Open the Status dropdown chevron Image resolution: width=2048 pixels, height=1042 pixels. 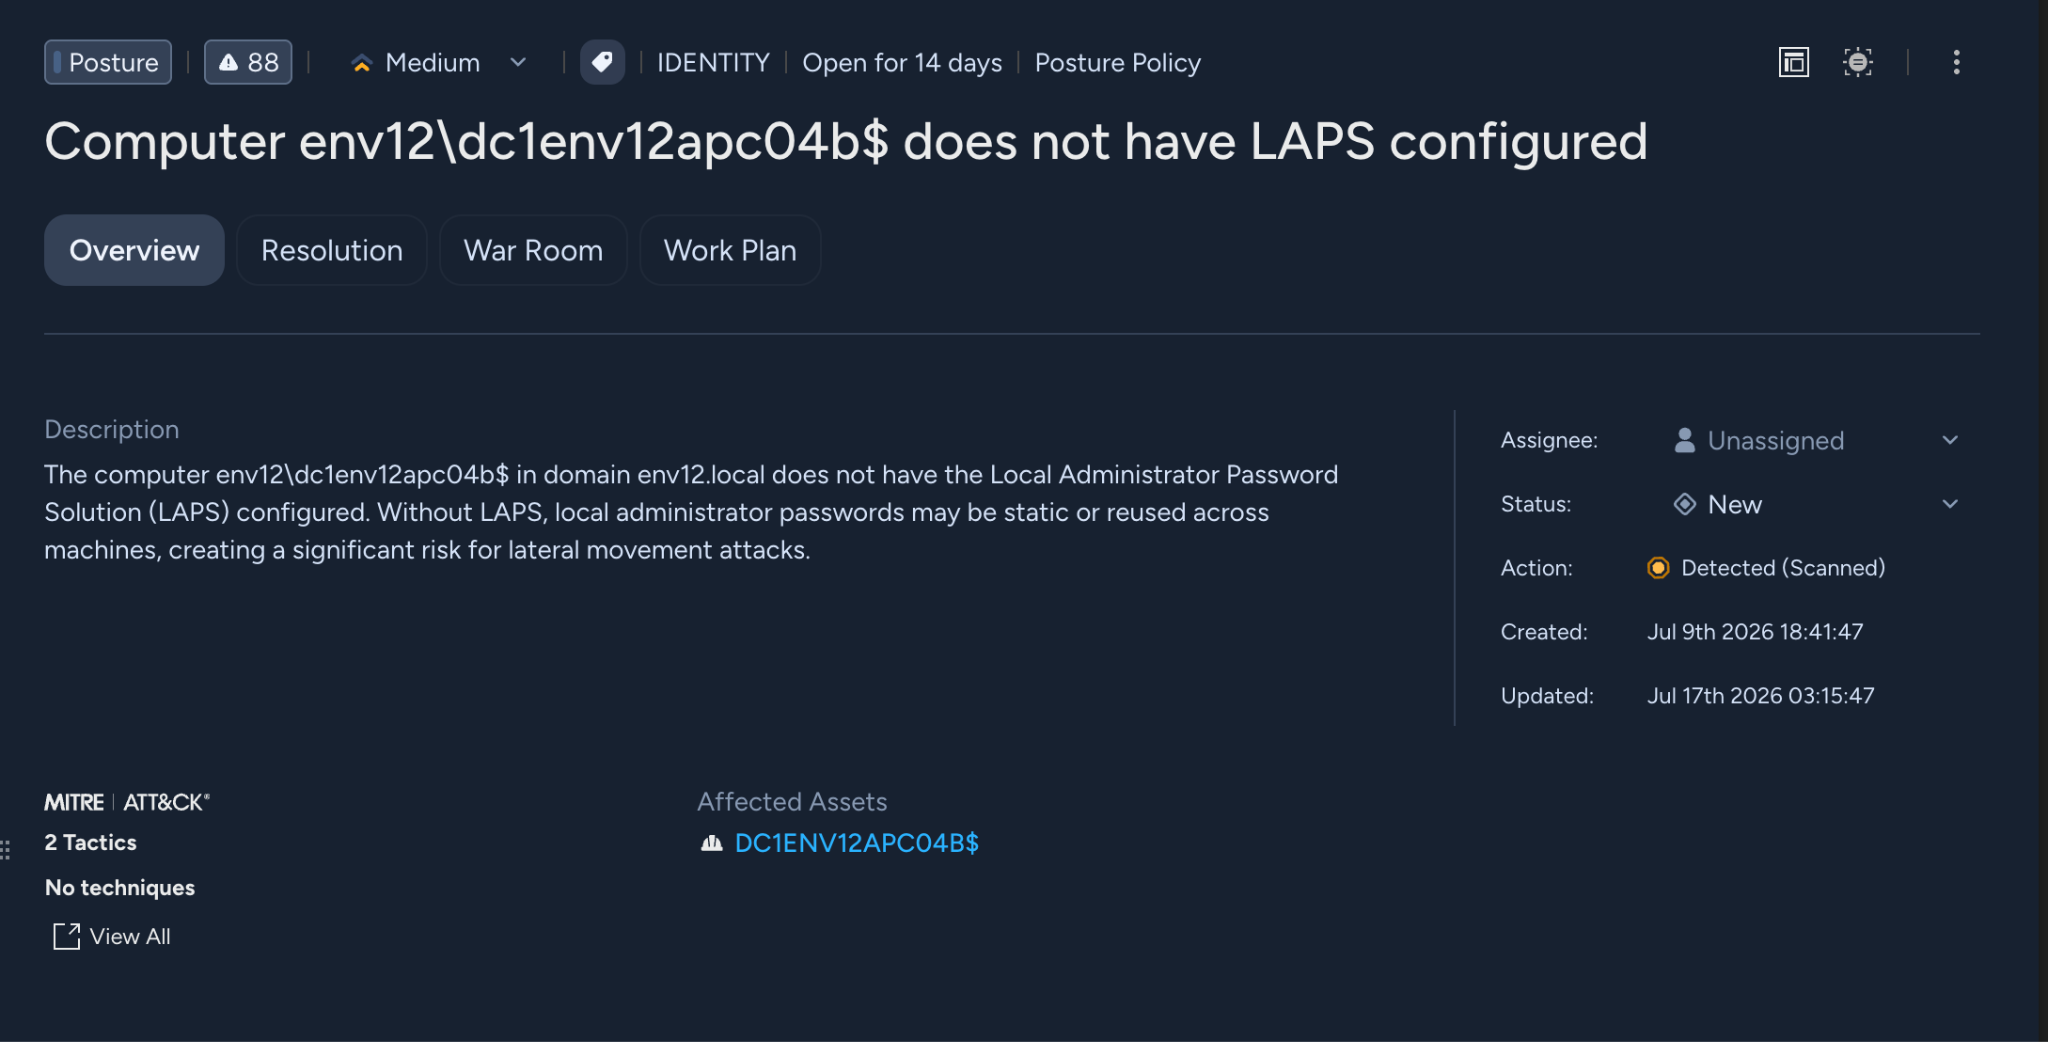point(1950,504)
